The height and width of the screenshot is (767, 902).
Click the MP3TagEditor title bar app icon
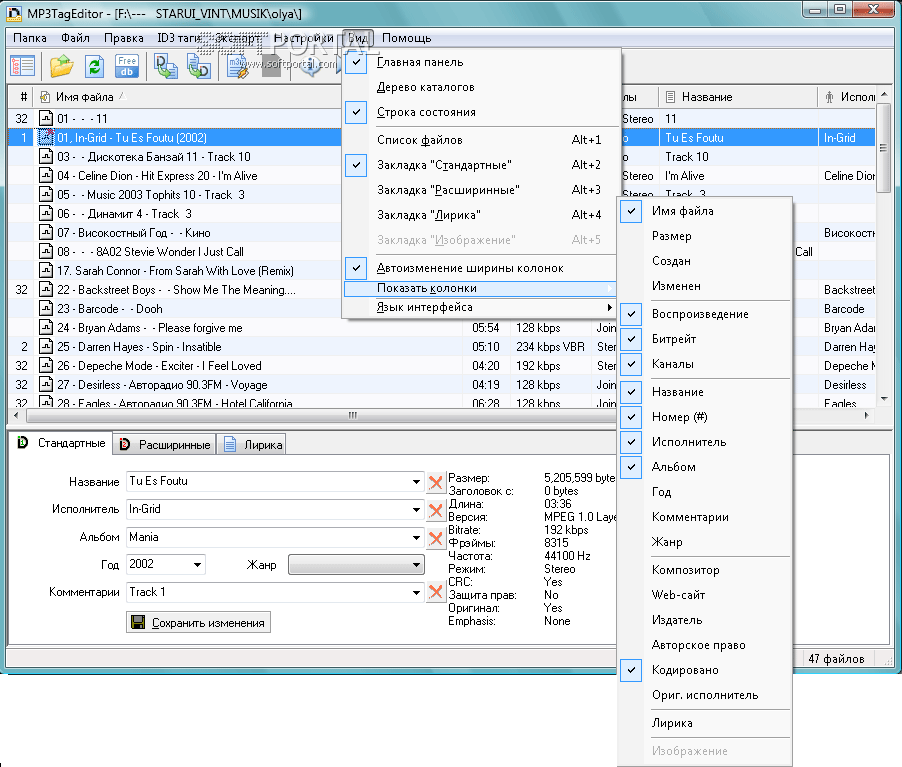[x=14, y=13]
